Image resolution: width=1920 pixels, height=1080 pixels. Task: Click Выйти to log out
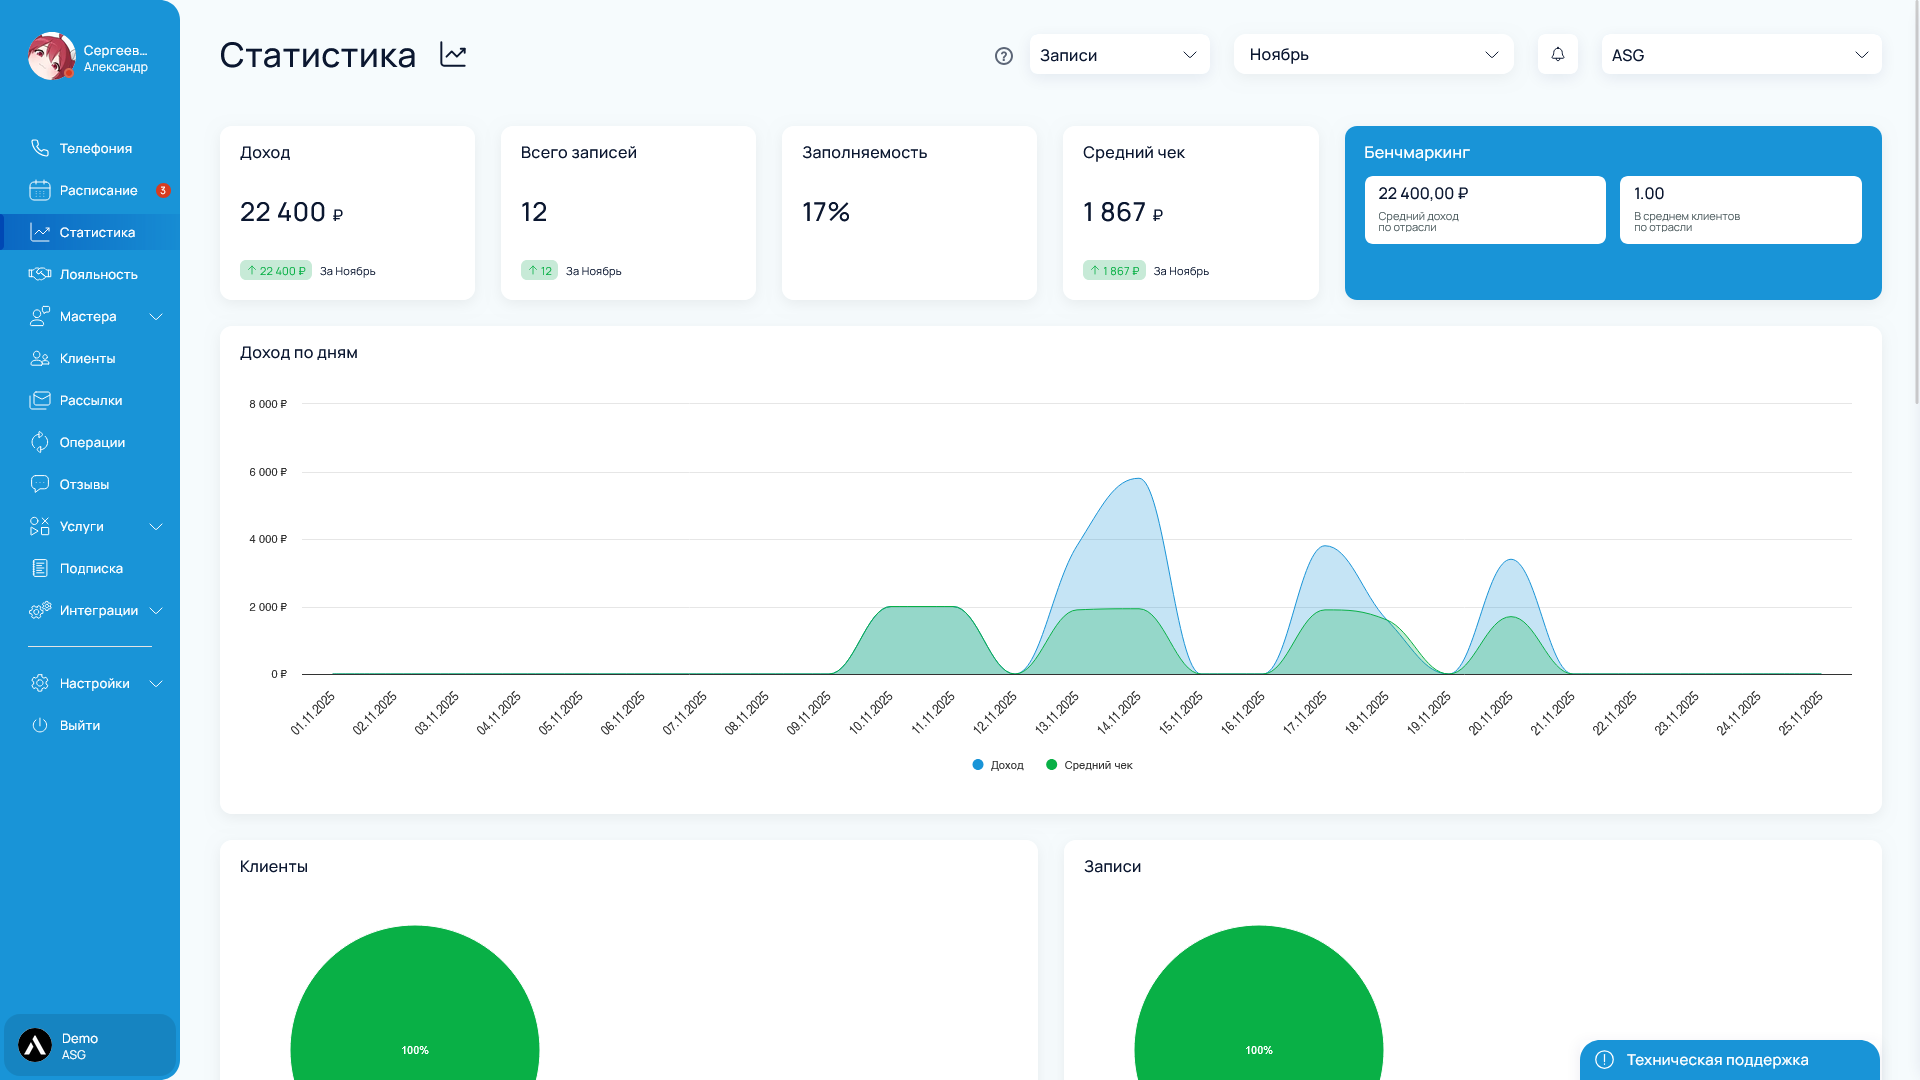pos(79,725)
